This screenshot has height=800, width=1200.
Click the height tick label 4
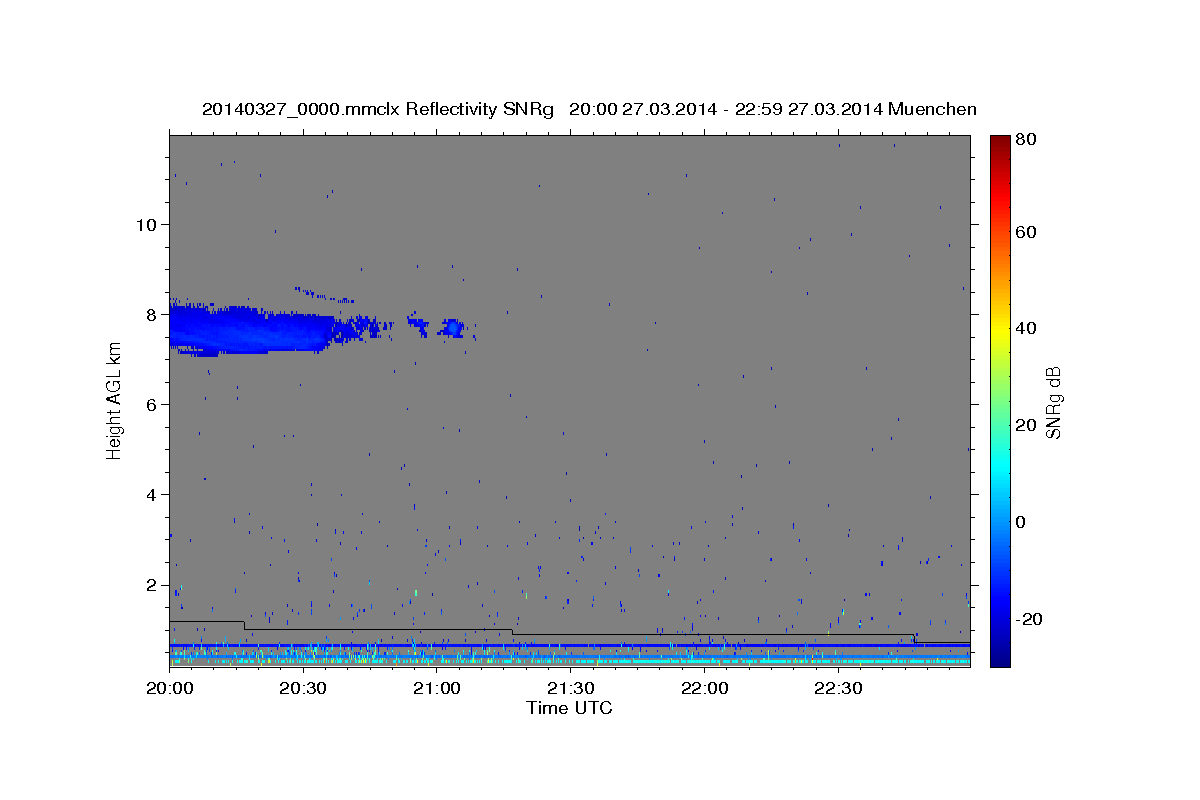click(153, 495)
